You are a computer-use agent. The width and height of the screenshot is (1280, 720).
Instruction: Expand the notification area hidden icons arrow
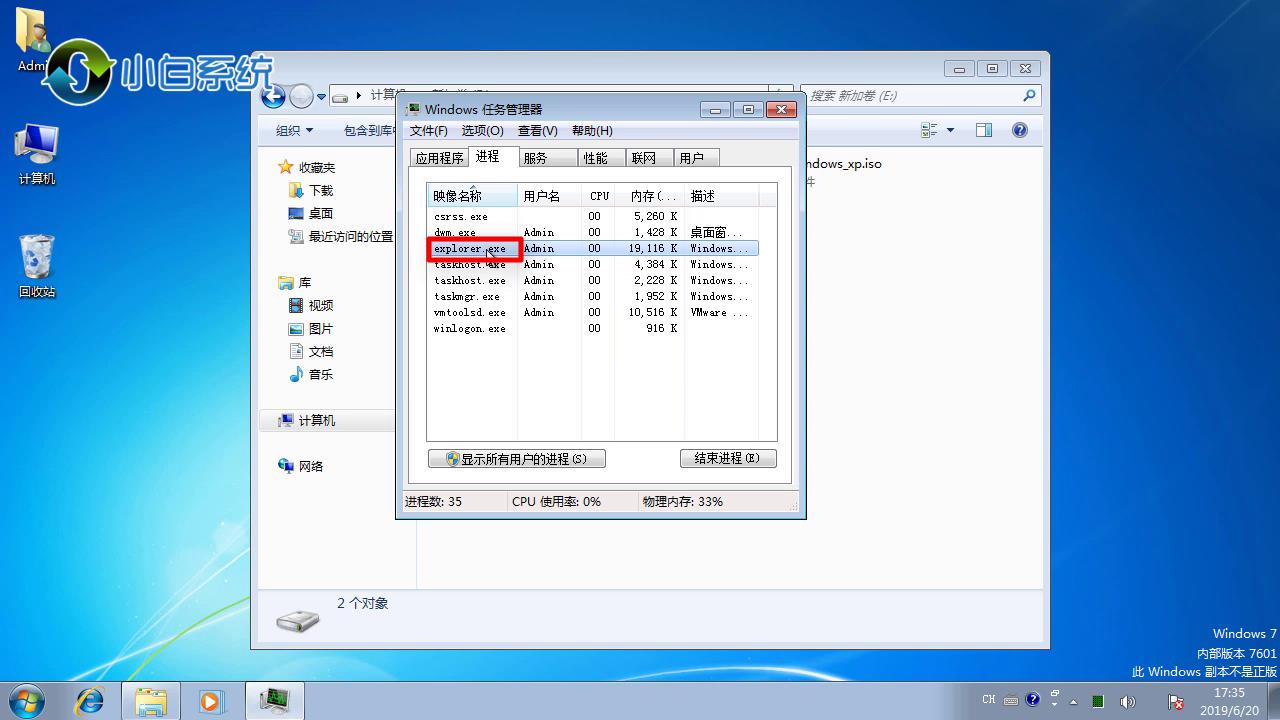coord(1075,701)
